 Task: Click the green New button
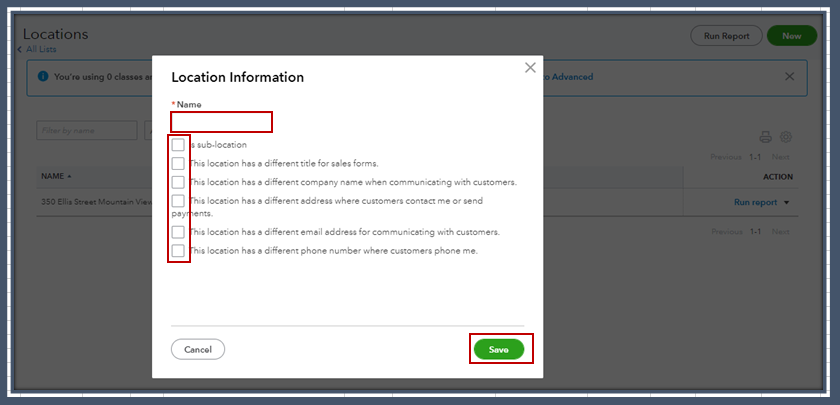[x=792, y=36]
